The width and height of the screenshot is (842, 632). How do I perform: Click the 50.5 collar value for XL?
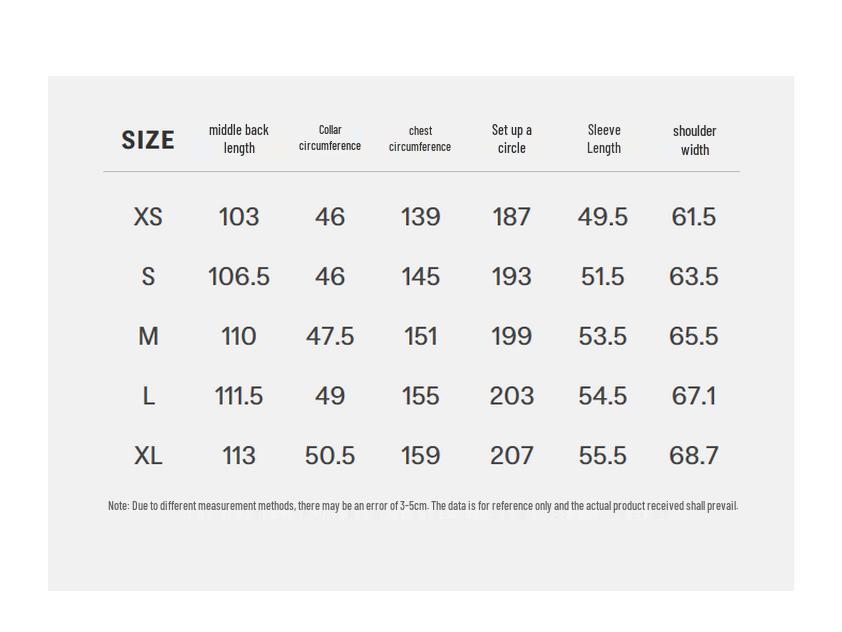click(x=330, y=456)
